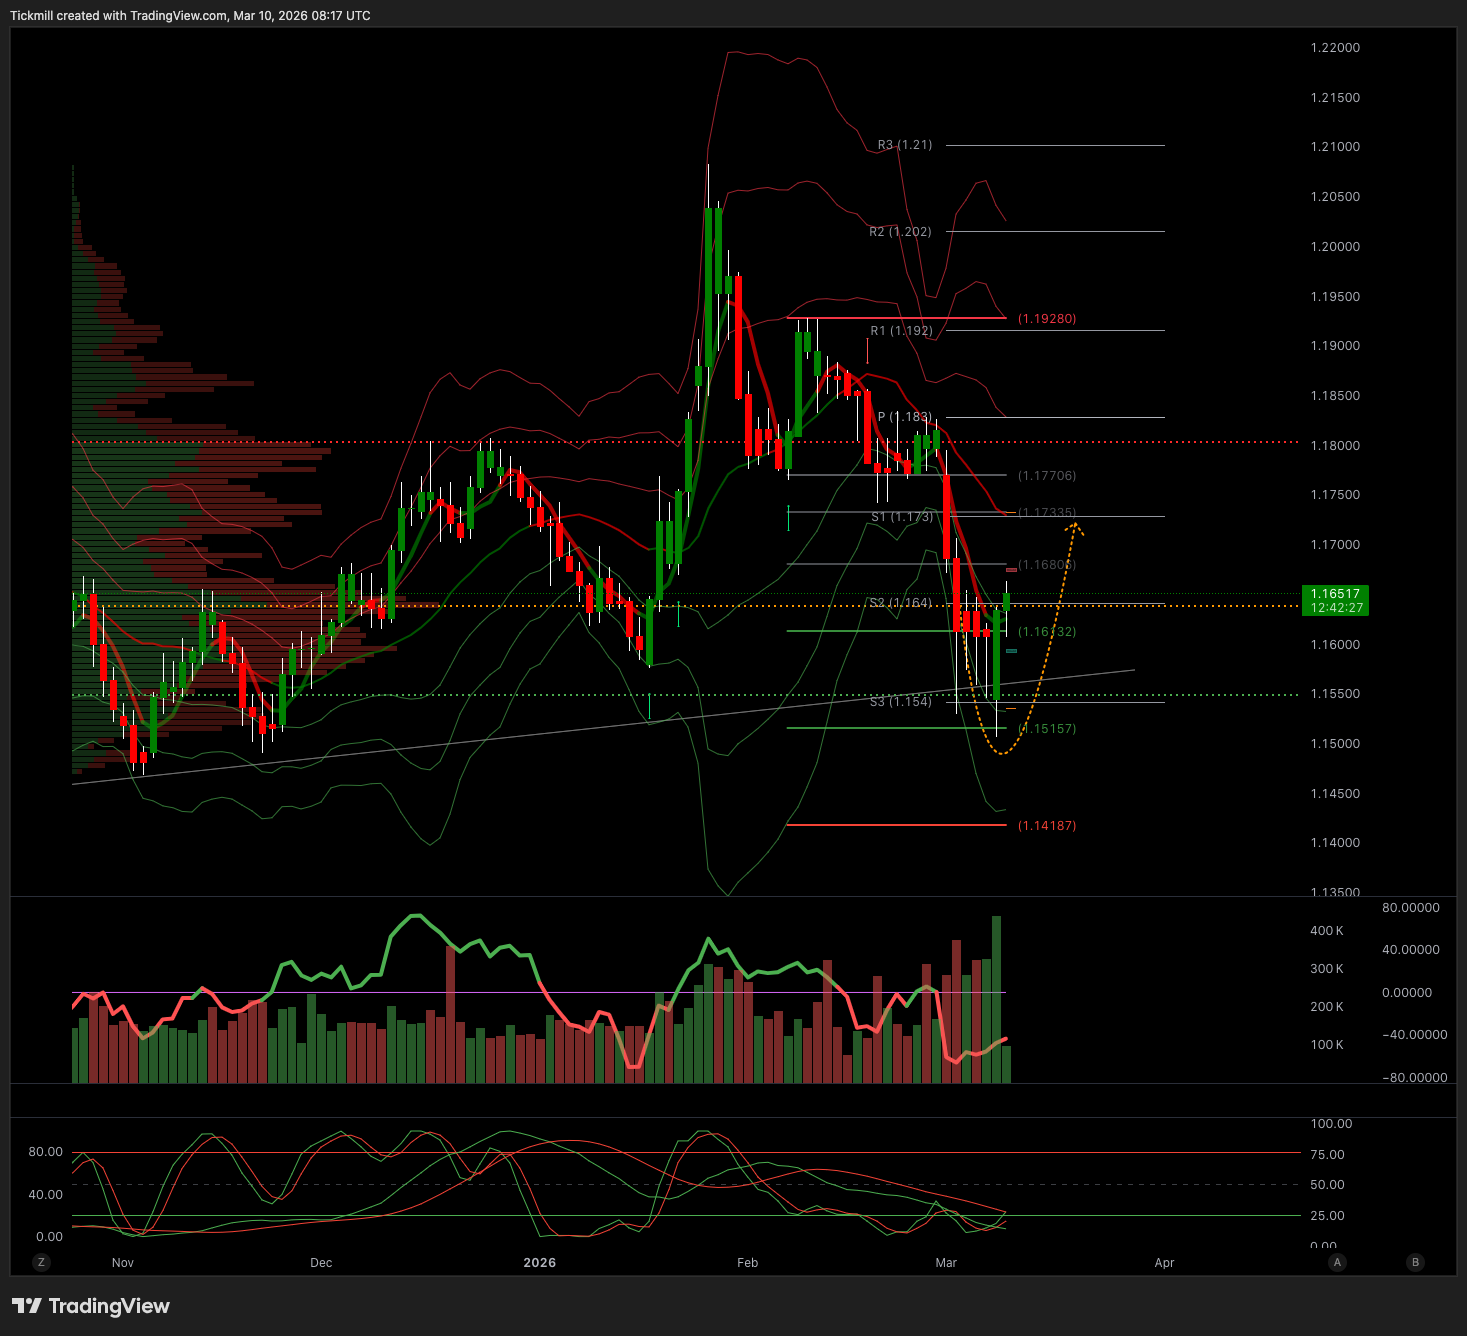This screenshot has height=1336, width=1467.
Task: Click the tallest green volume bar
Action: click(996, 999)
